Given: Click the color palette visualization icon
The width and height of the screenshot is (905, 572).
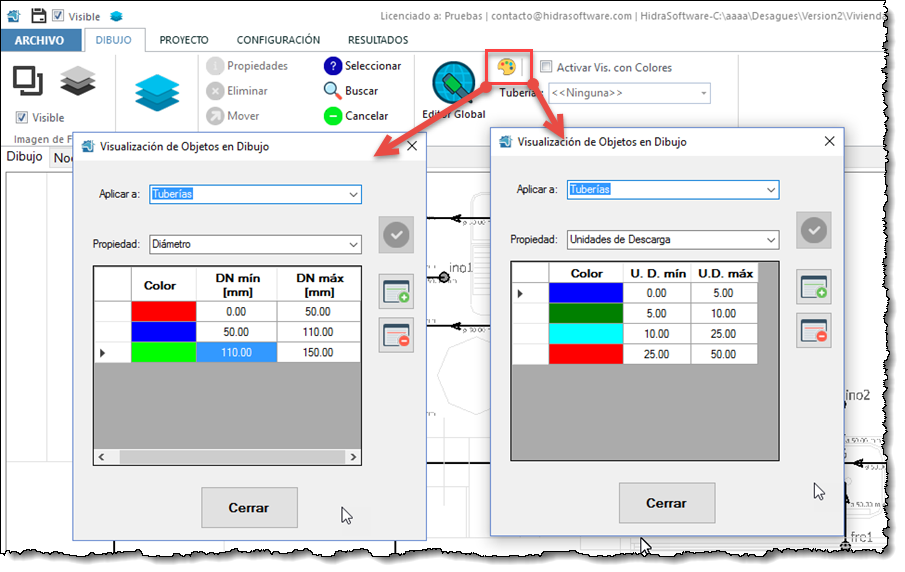Looking at the screenshot, I should click(x=507, y=67).
